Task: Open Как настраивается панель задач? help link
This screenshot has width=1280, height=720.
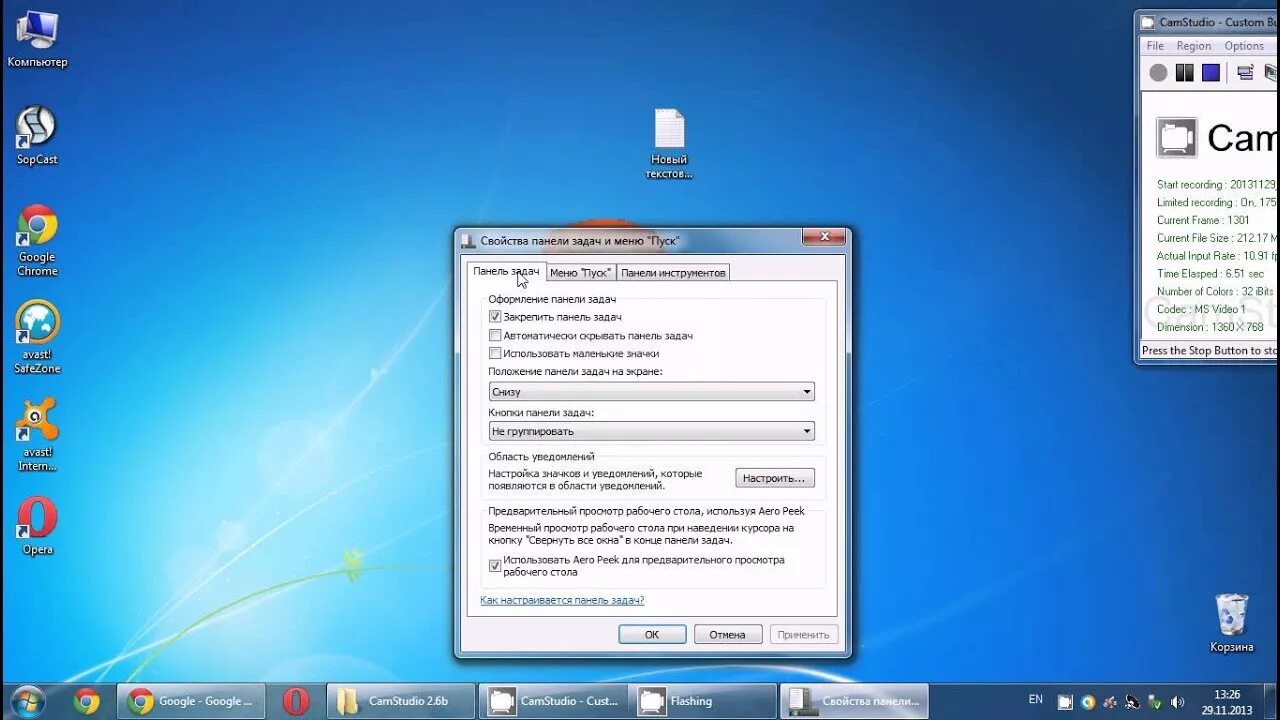Action: [x=562, y=600]
